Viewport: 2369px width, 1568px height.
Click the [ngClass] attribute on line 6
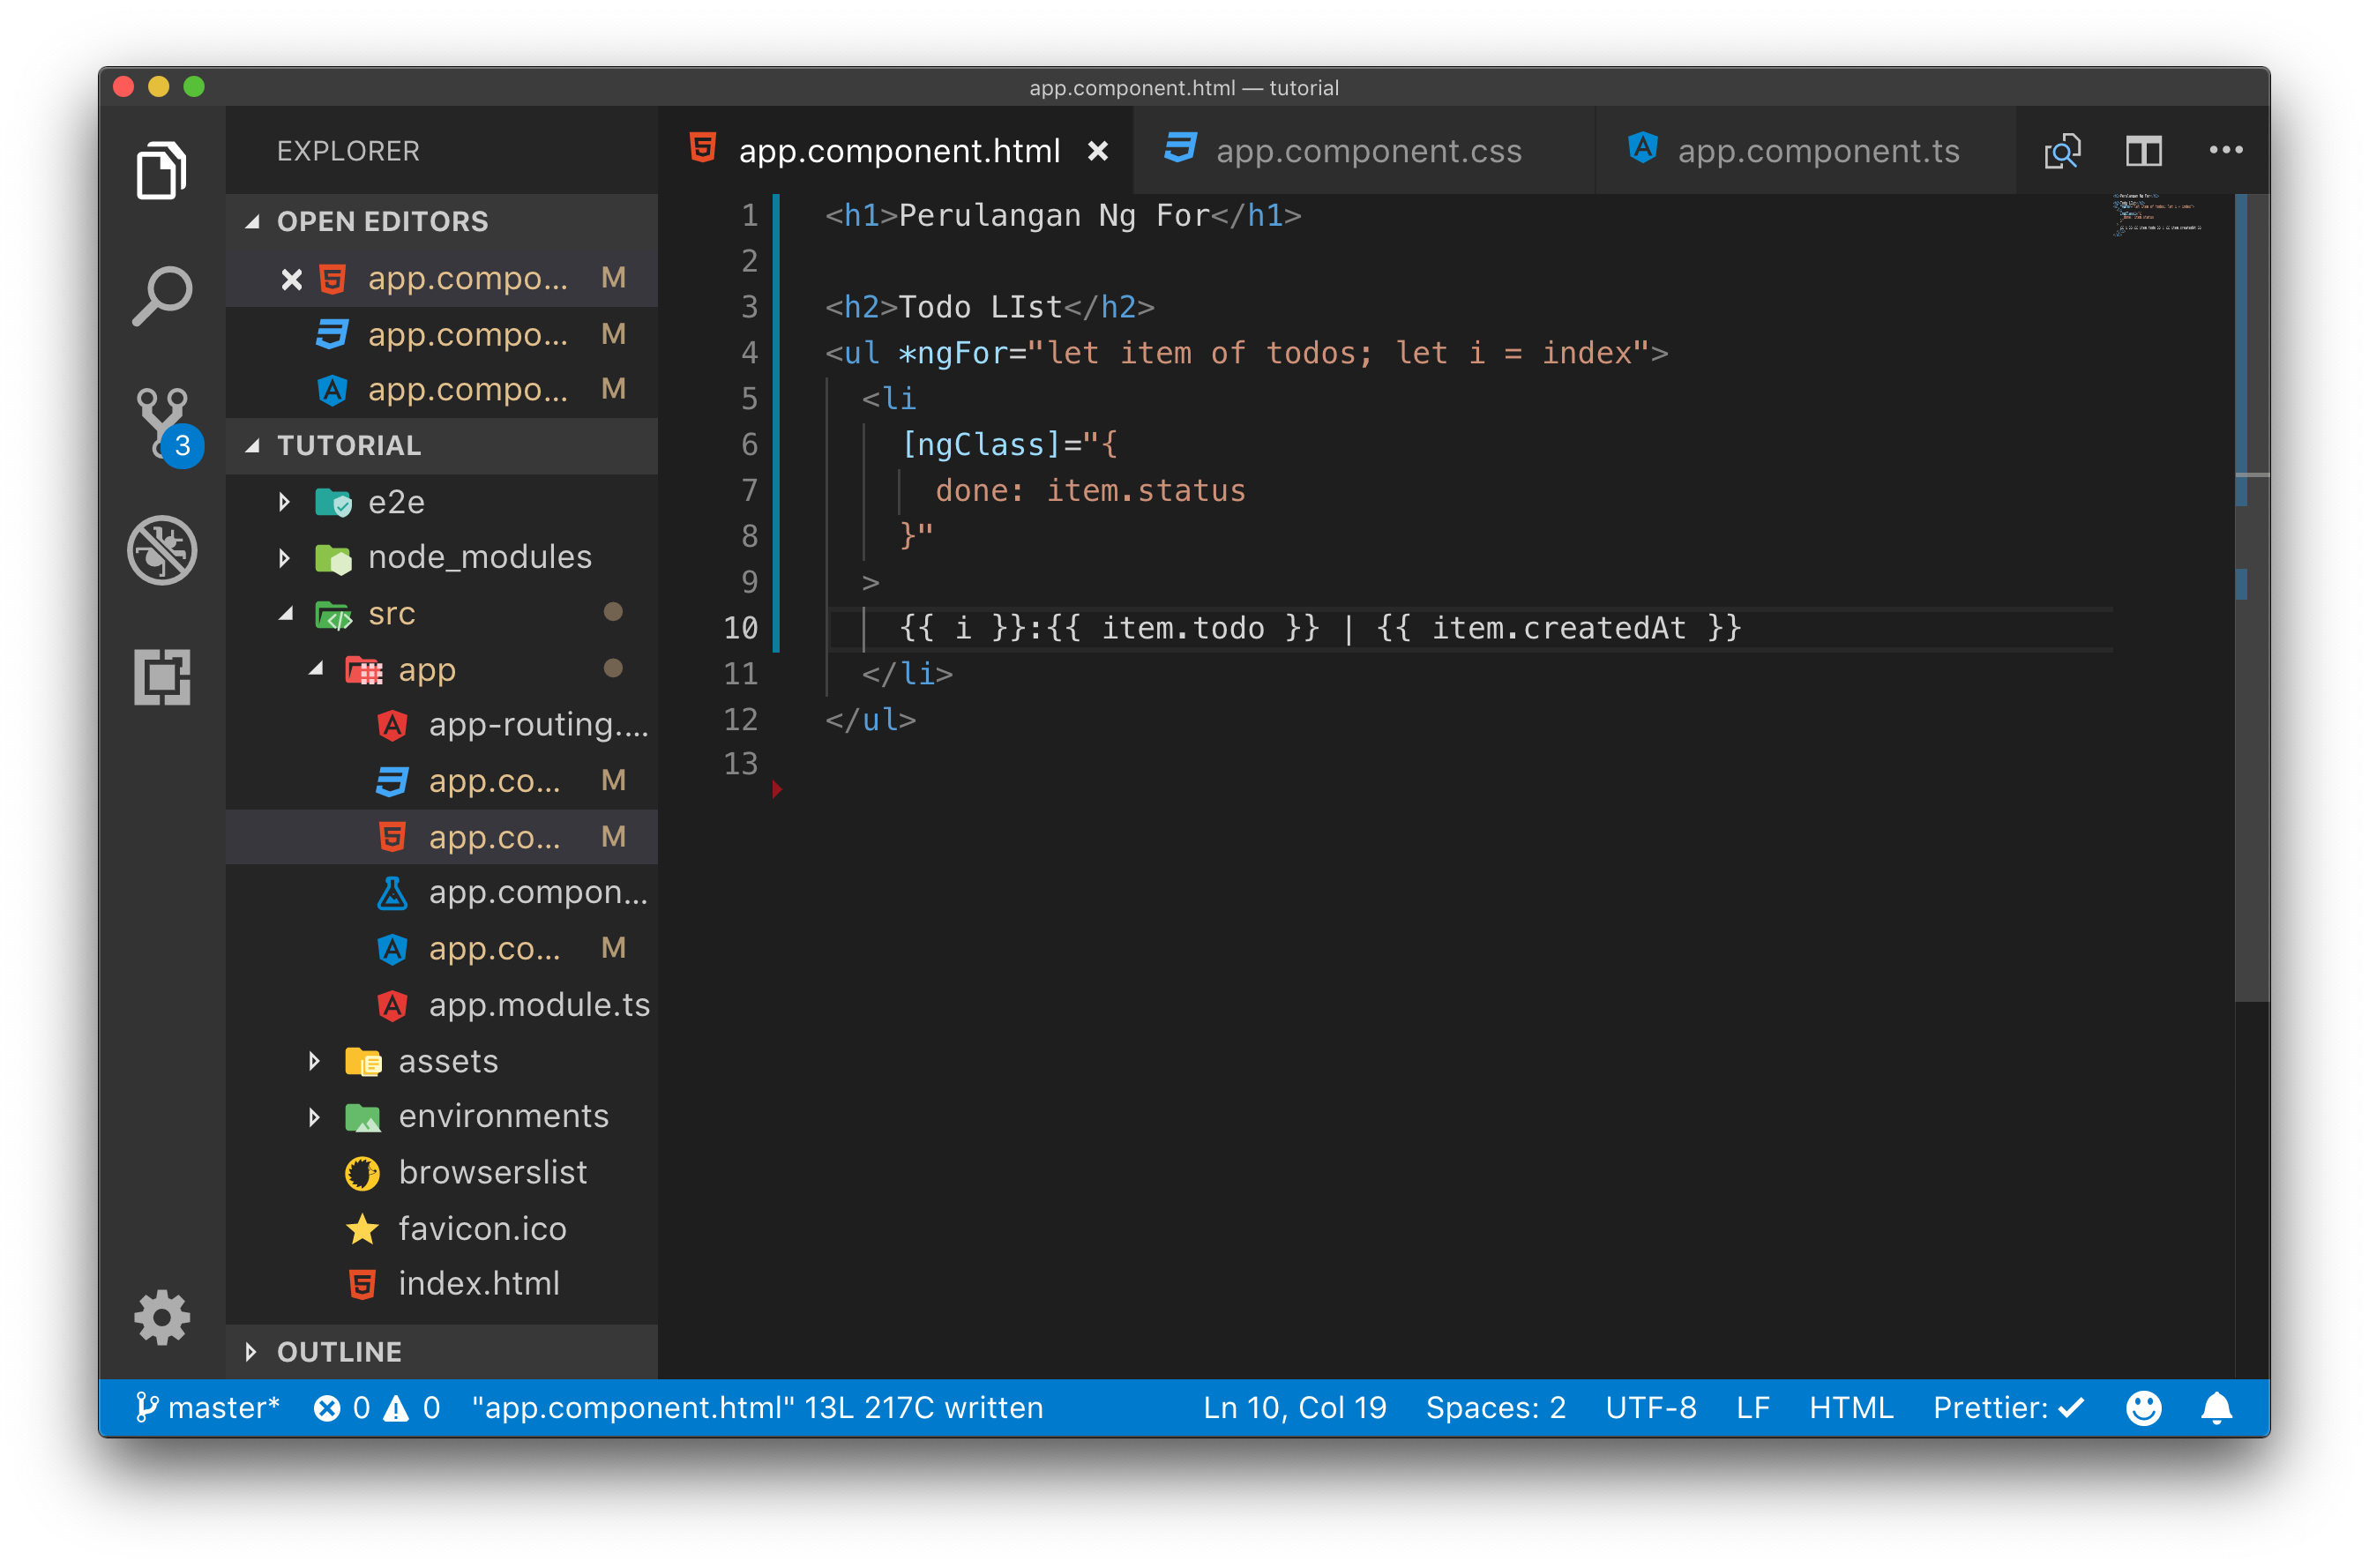pos(981,444)
